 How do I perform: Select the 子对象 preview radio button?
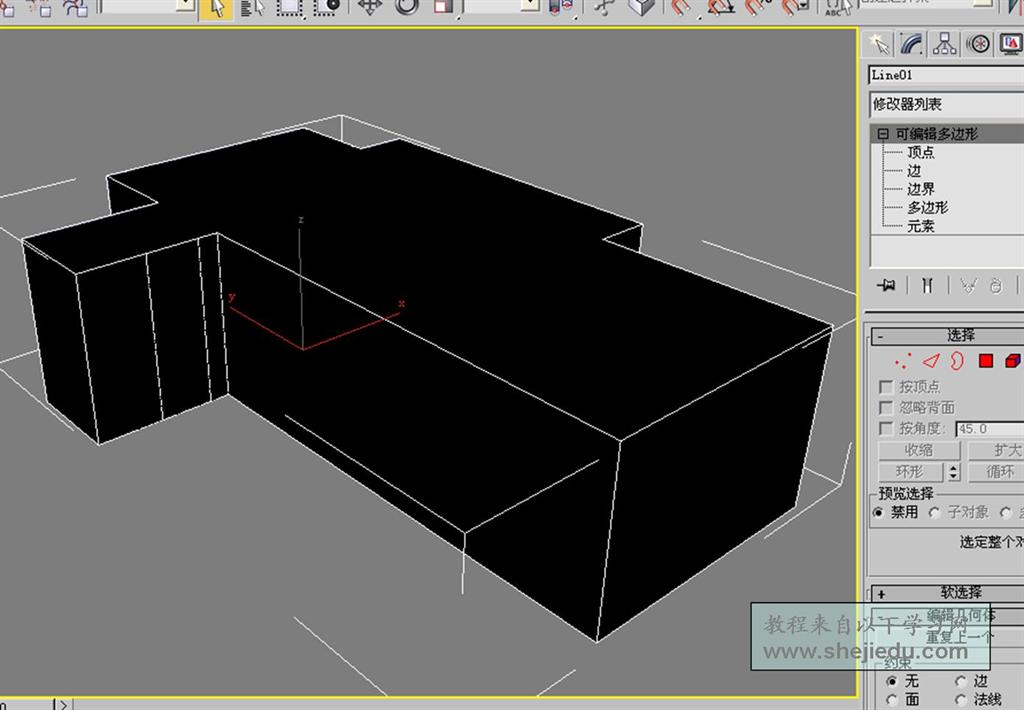[x=934, y=512]
